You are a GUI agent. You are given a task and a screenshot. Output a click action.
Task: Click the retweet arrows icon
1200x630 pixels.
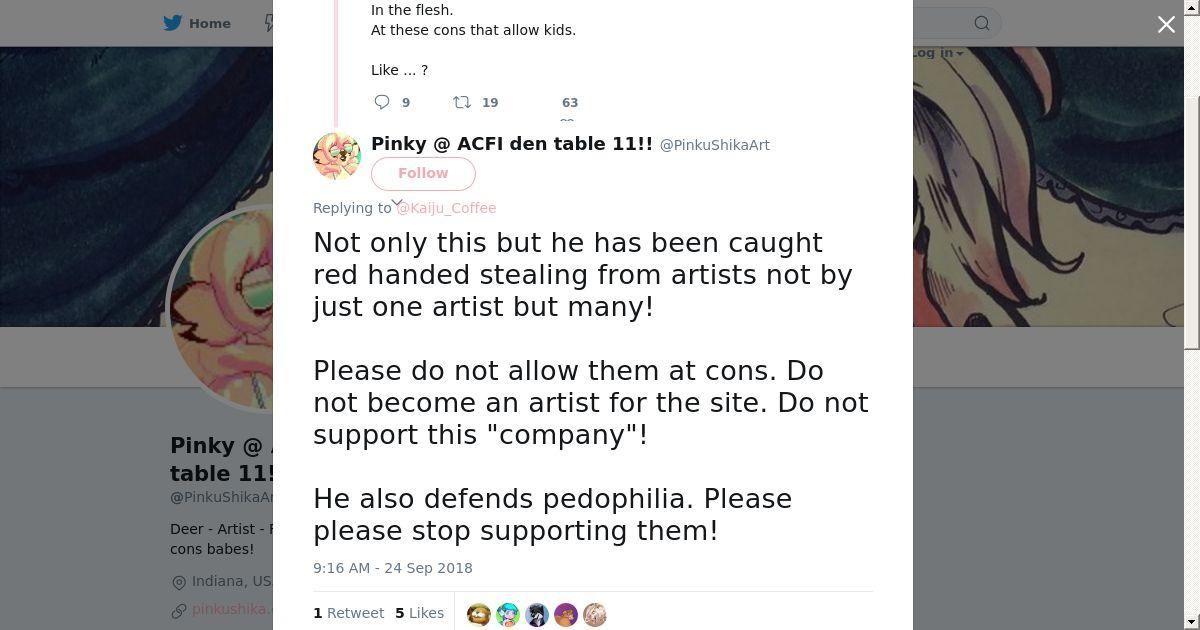tap(462, 102)
